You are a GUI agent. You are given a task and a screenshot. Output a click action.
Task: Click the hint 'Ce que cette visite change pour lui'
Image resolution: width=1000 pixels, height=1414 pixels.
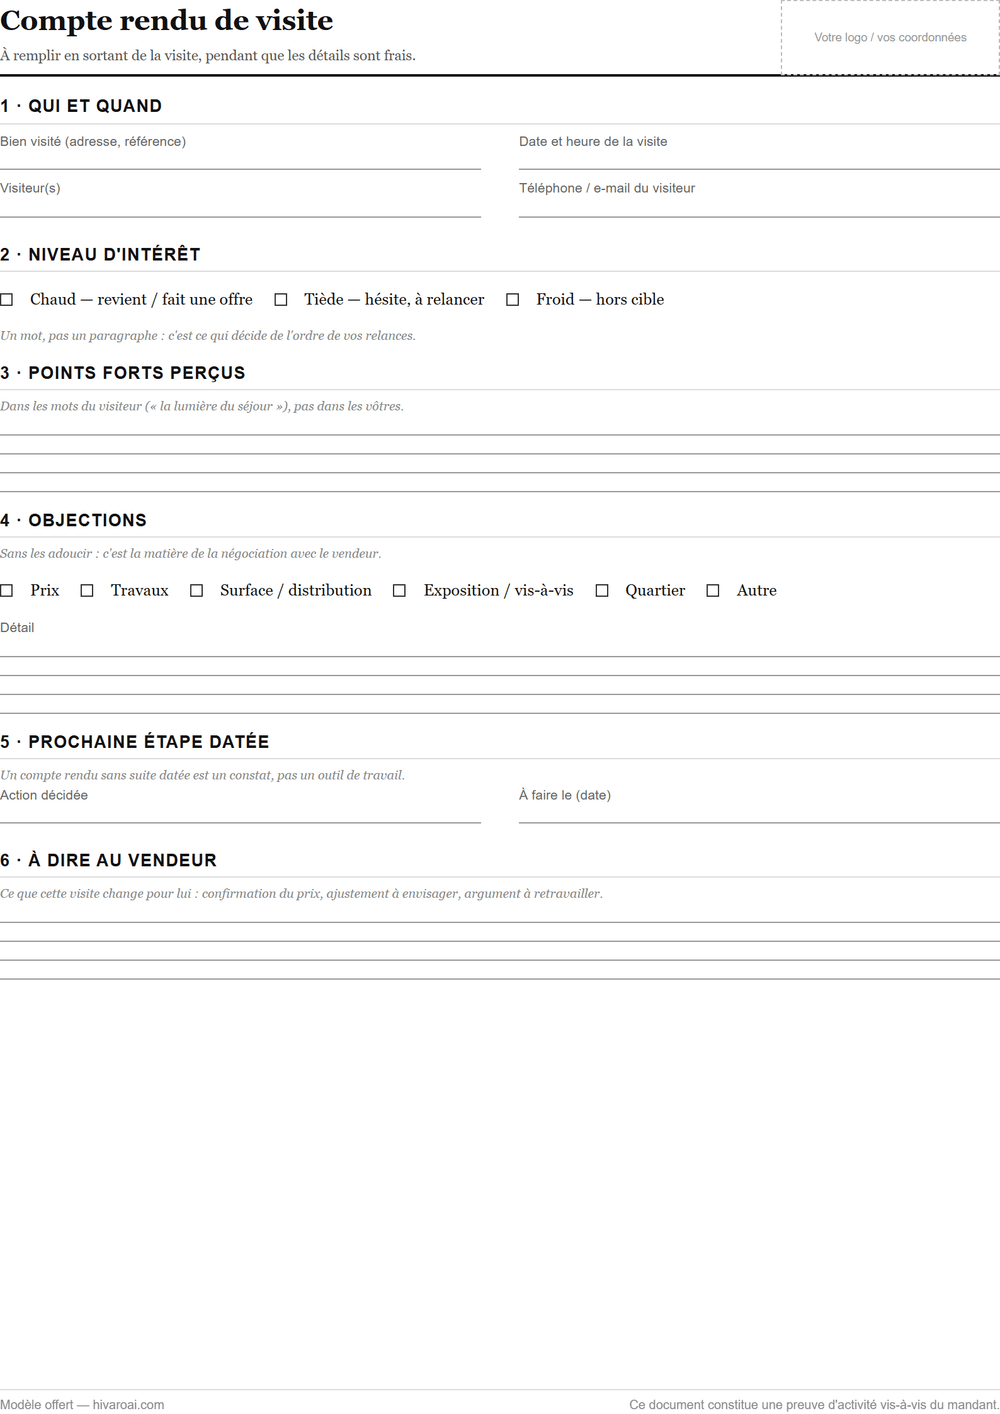(x=302, y=893)
